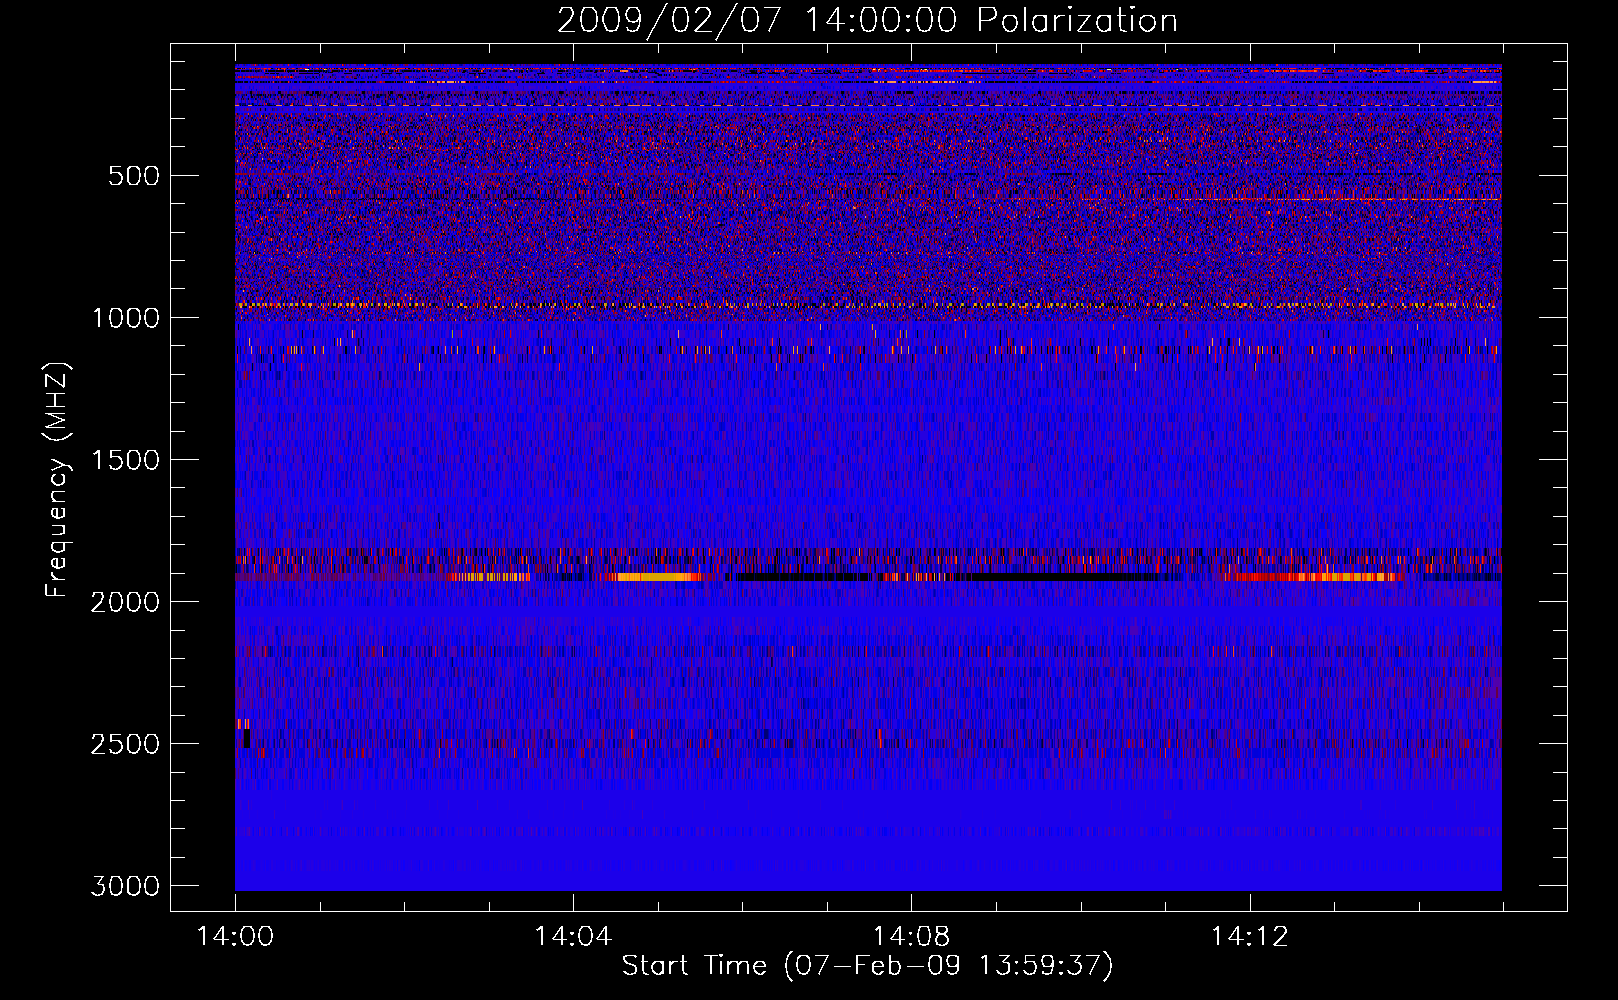Click the 3000 frequency tick label
The width and height of the screenshot is (1618, 1000).
tap(125, 886)
